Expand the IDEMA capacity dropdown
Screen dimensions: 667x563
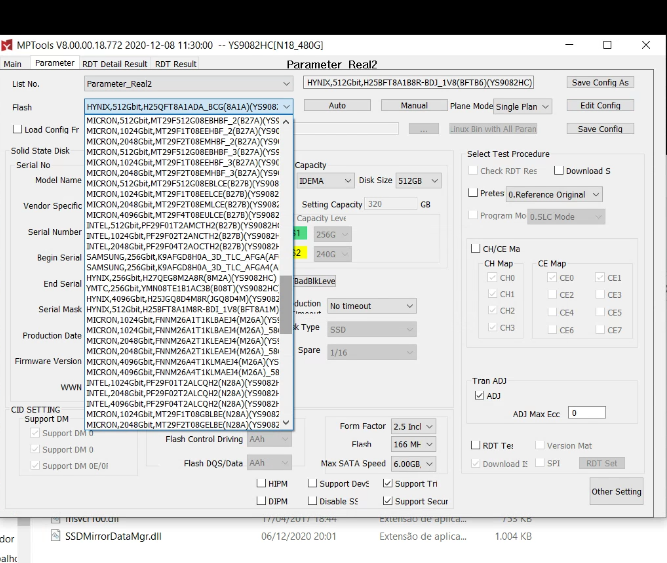click(325, 181)
